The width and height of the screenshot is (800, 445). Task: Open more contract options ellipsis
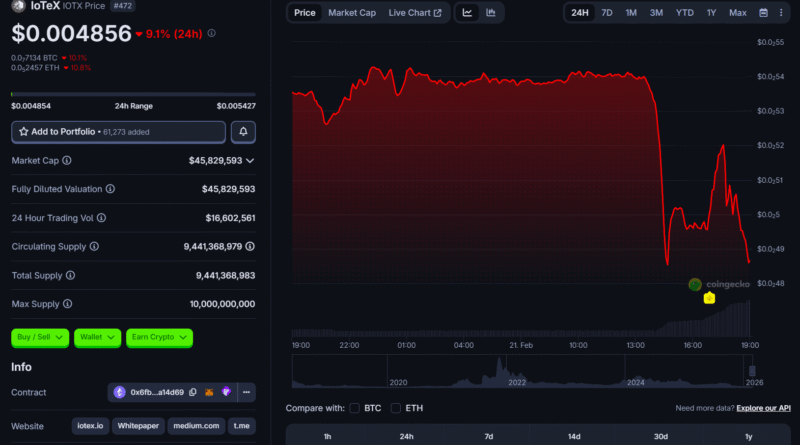(x=246, y=392)
